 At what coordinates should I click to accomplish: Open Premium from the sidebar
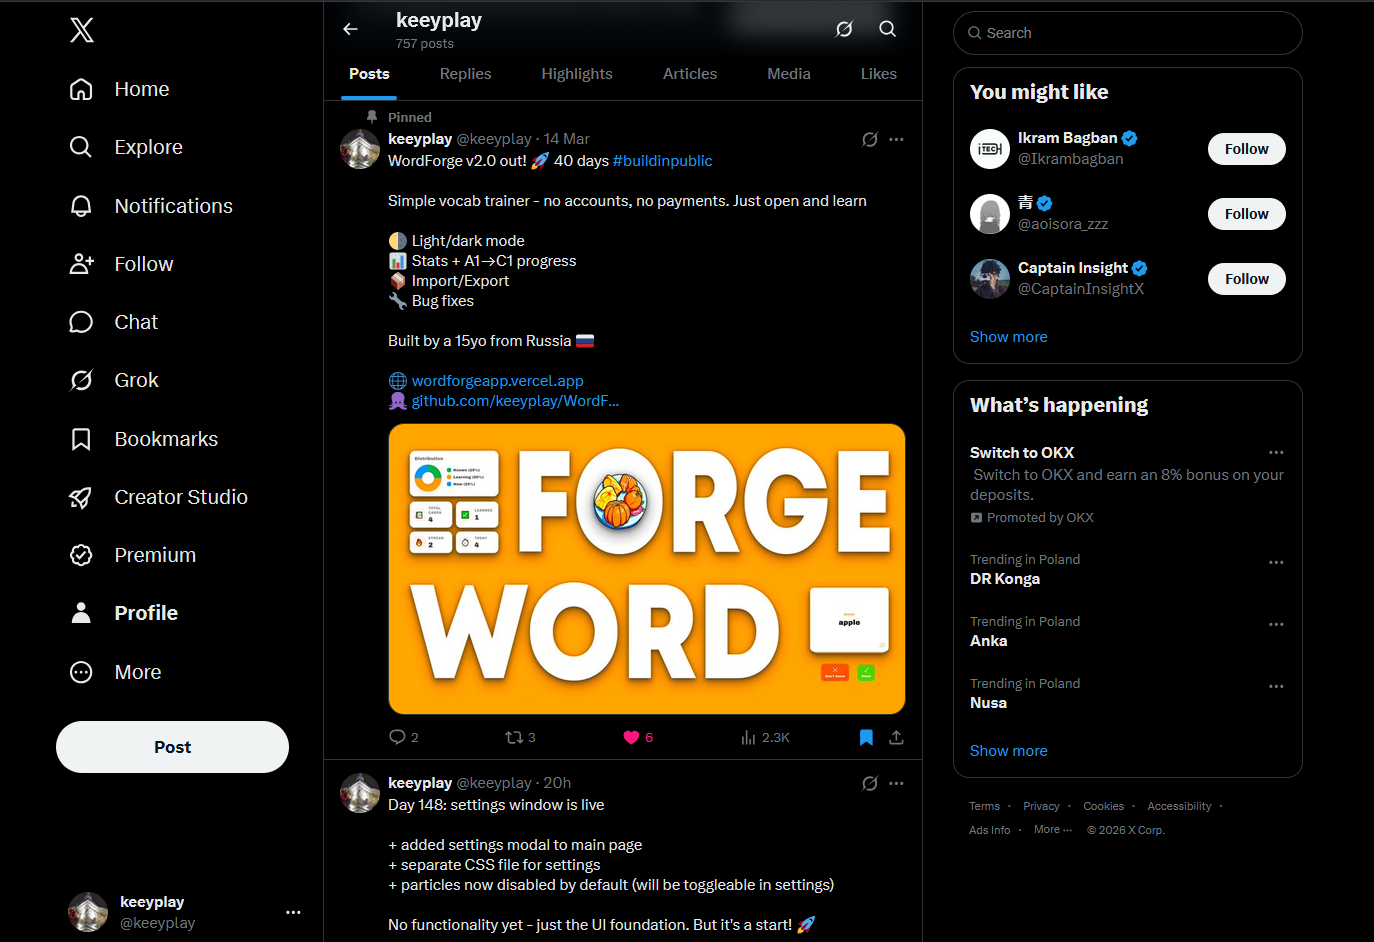132,555
